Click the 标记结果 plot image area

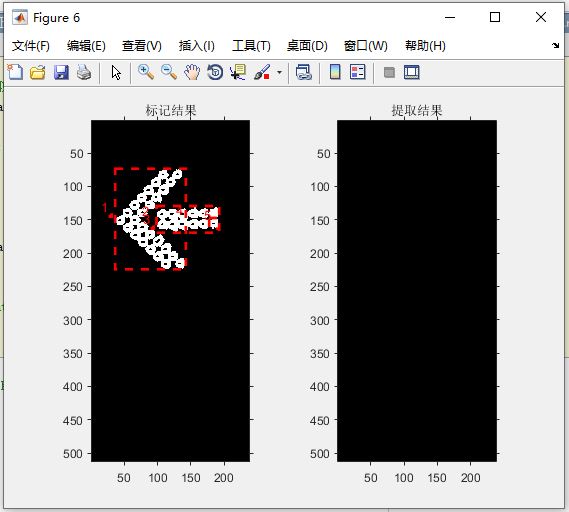171,291
